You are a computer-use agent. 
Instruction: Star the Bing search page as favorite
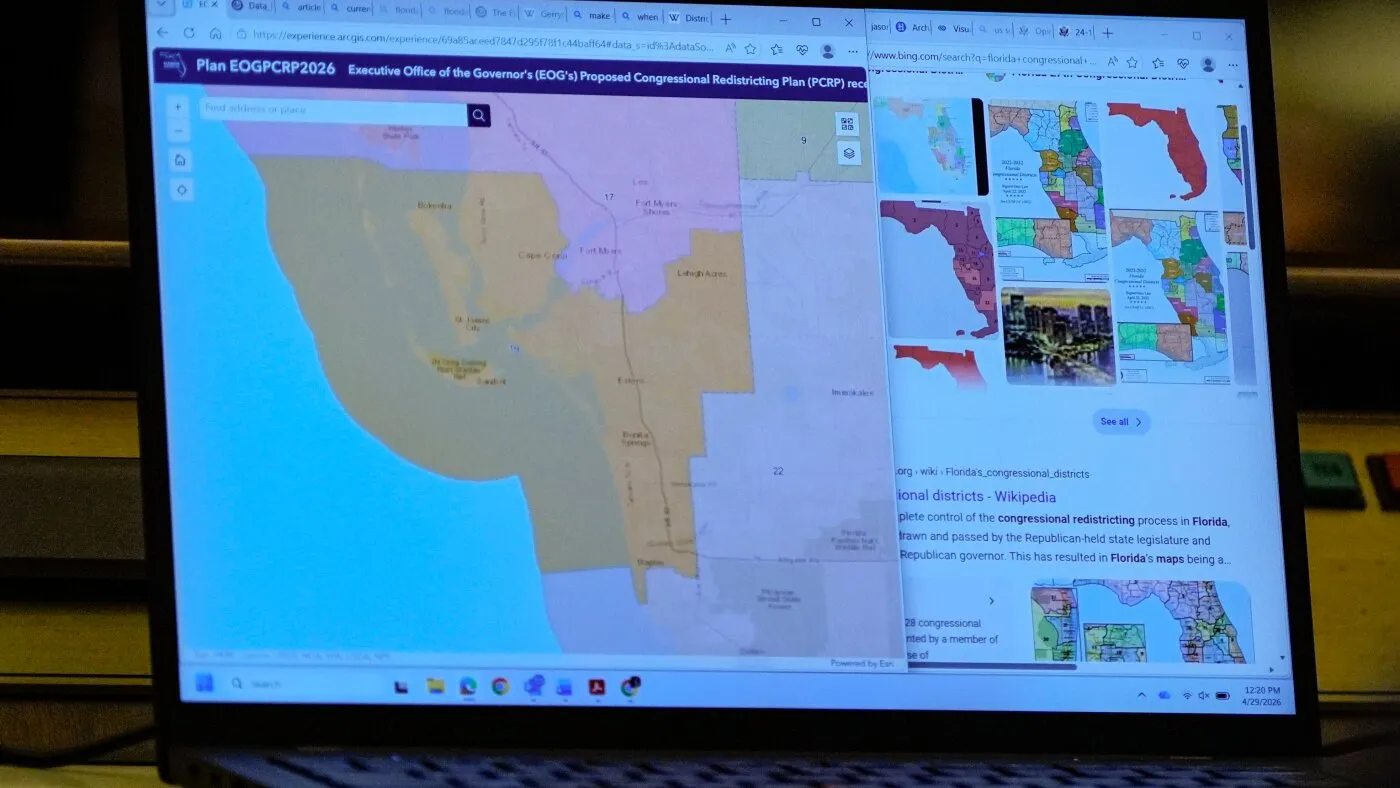pos(1134,61)
